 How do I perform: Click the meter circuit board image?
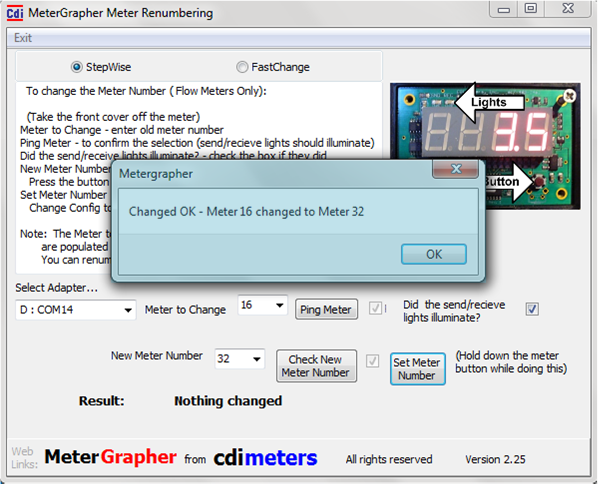coord(485,146)
